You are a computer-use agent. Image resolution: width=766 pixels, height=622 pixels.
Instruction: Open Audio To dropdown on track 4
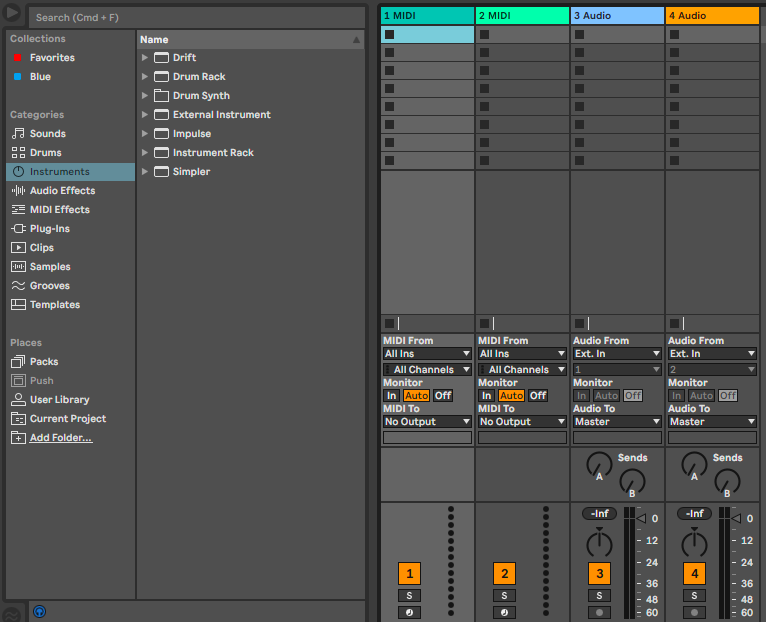[x=712, y=422]
